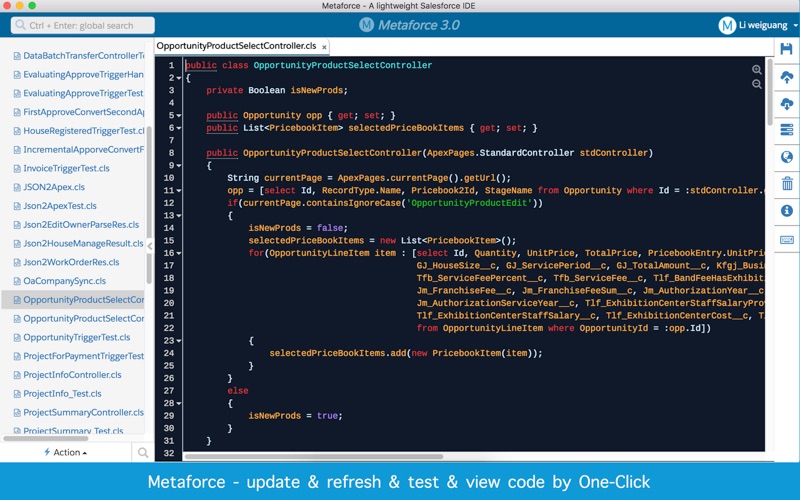Click file icon of JSON2Apex.cls
Viewport: 800px width, 500px height.
pos(17,187)
